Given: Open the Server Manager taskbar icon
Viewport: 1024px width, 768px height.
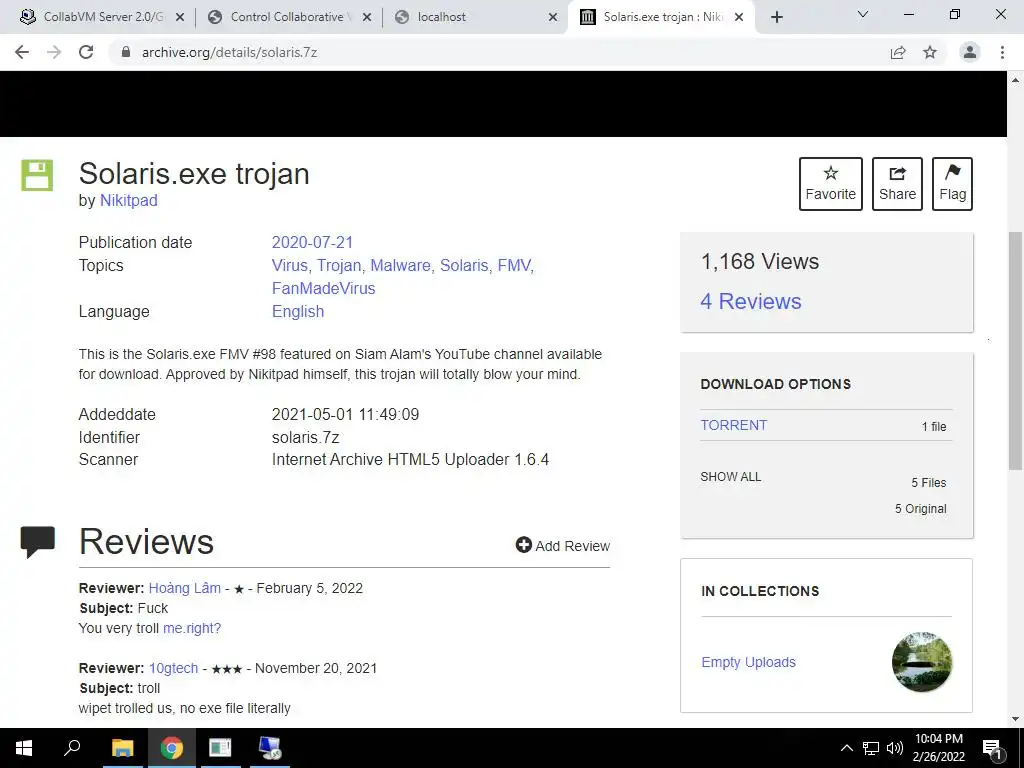Looking at the screenshot, I should point(220,748).
